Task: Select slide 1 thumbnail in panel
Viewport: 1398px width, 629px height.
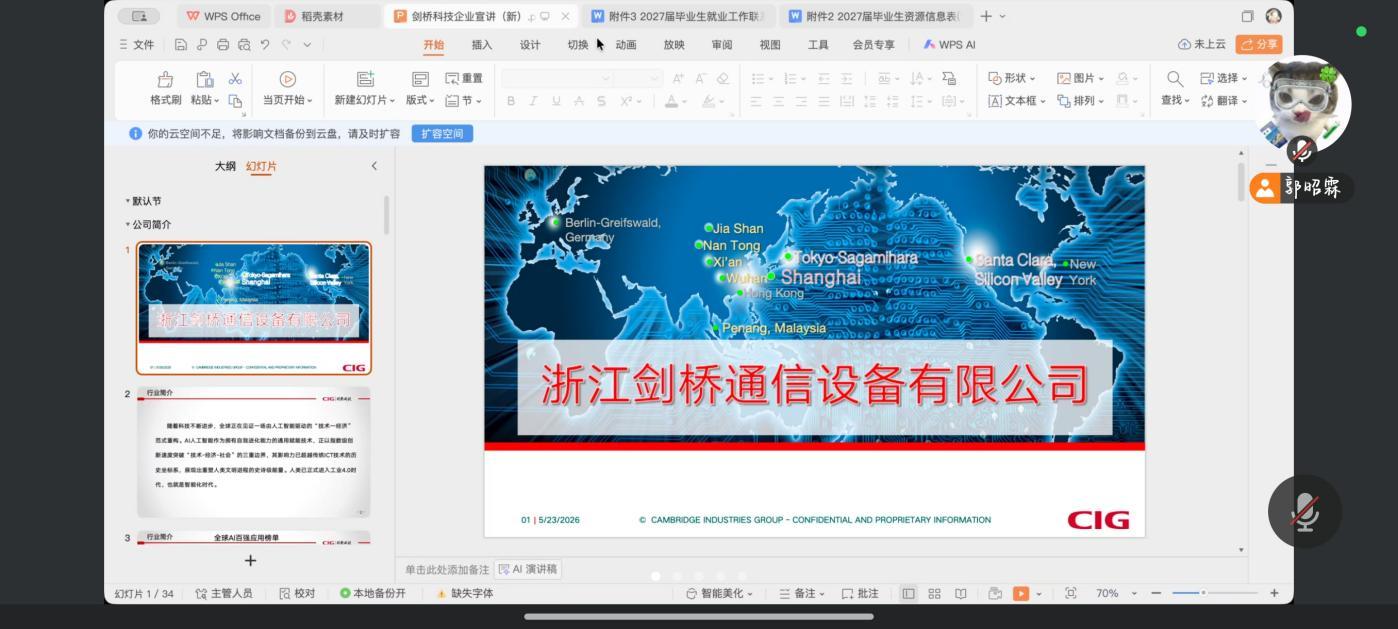Action: [254, 308]
